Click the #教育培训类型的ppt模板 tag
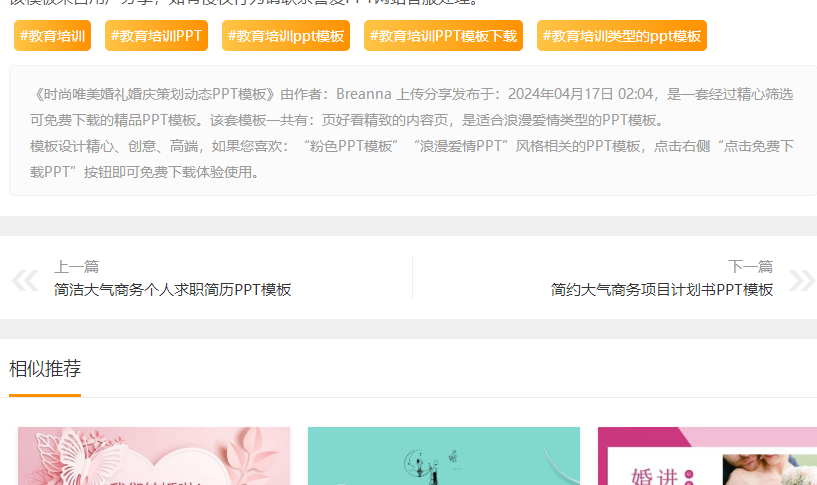The image size is (817, 485). click(x=622, y=36)
